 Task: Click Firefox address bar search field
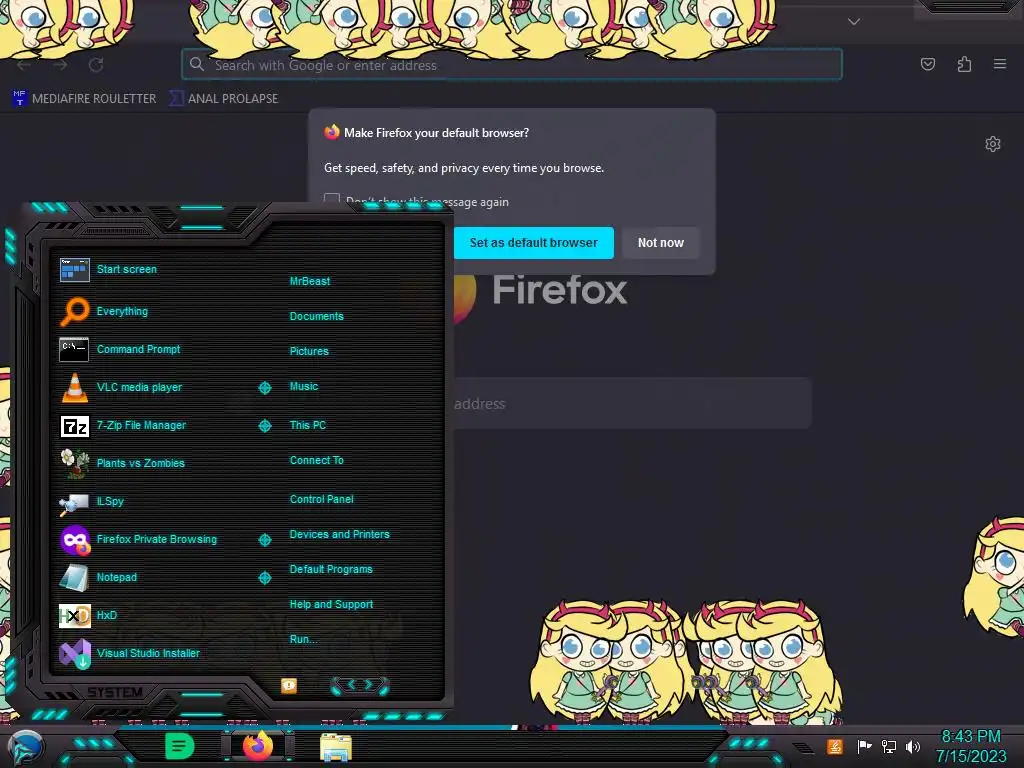click(x=512, y=65)
